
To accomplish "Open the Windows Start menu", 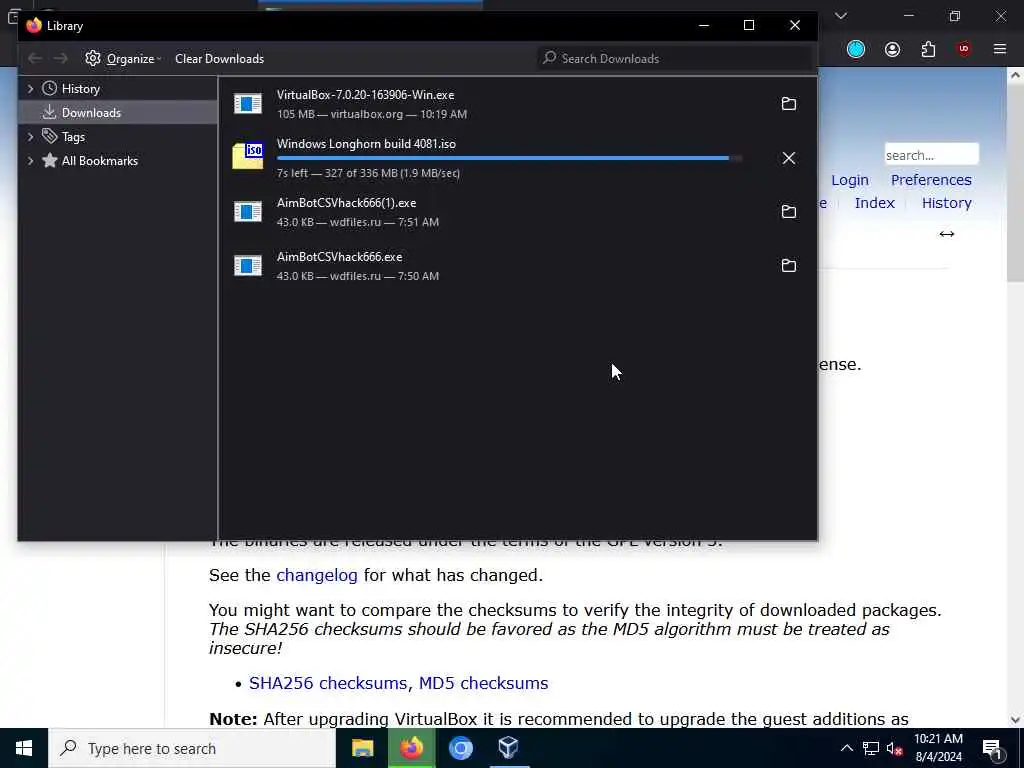I will pos(24,748).
